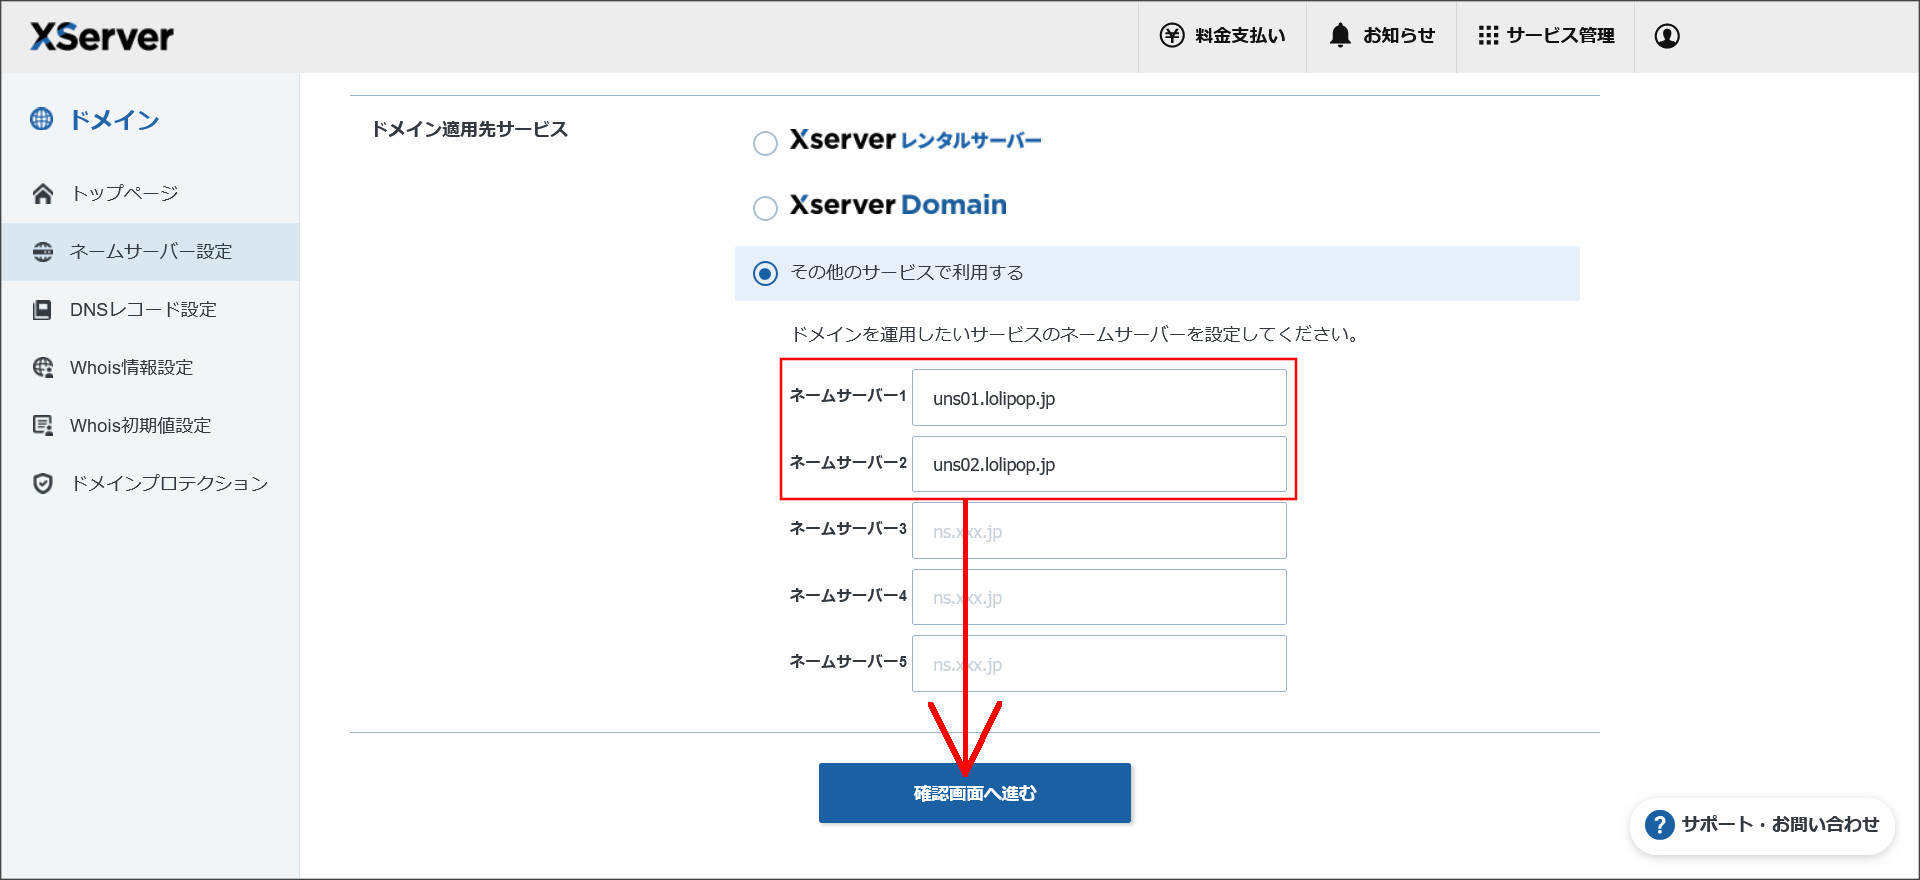Click the ネームサーバー5 label text
Viewport: 1920px width, 880px height.
848,662
